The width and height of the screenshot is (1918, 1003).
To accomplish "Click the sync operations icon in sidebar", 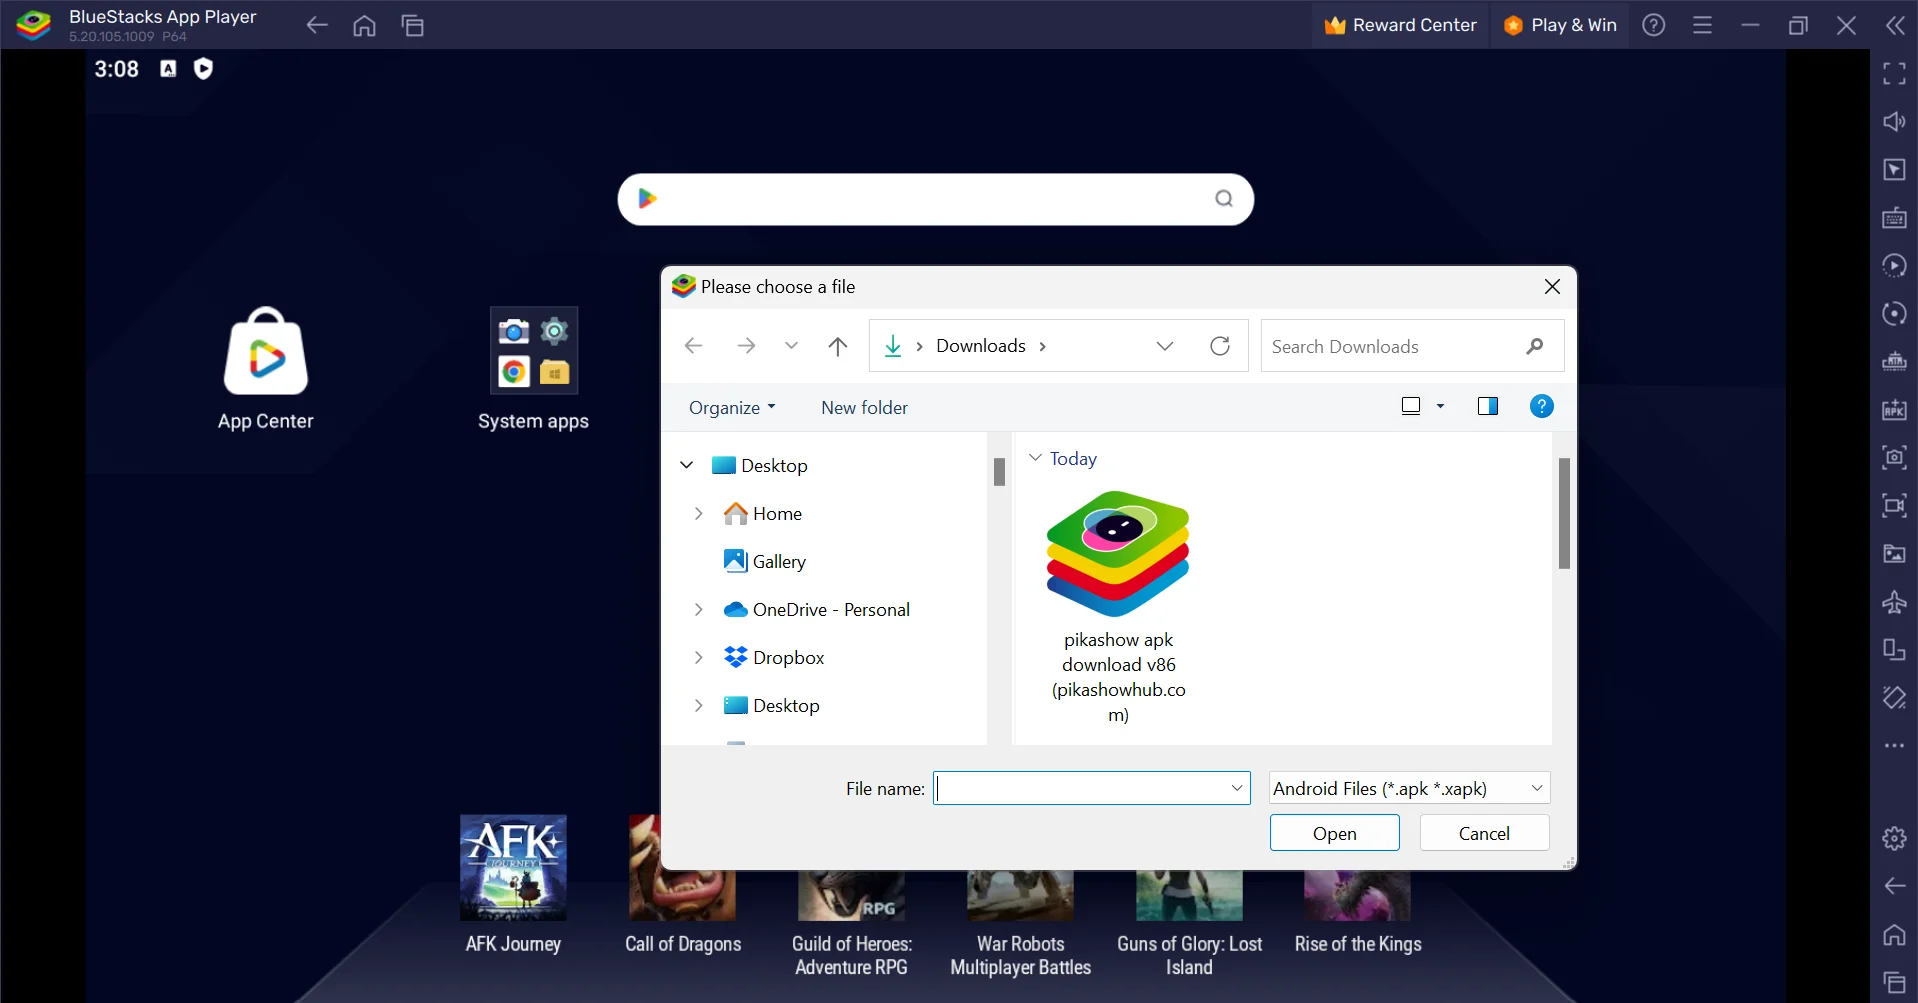I will [x=1894, y=314].
